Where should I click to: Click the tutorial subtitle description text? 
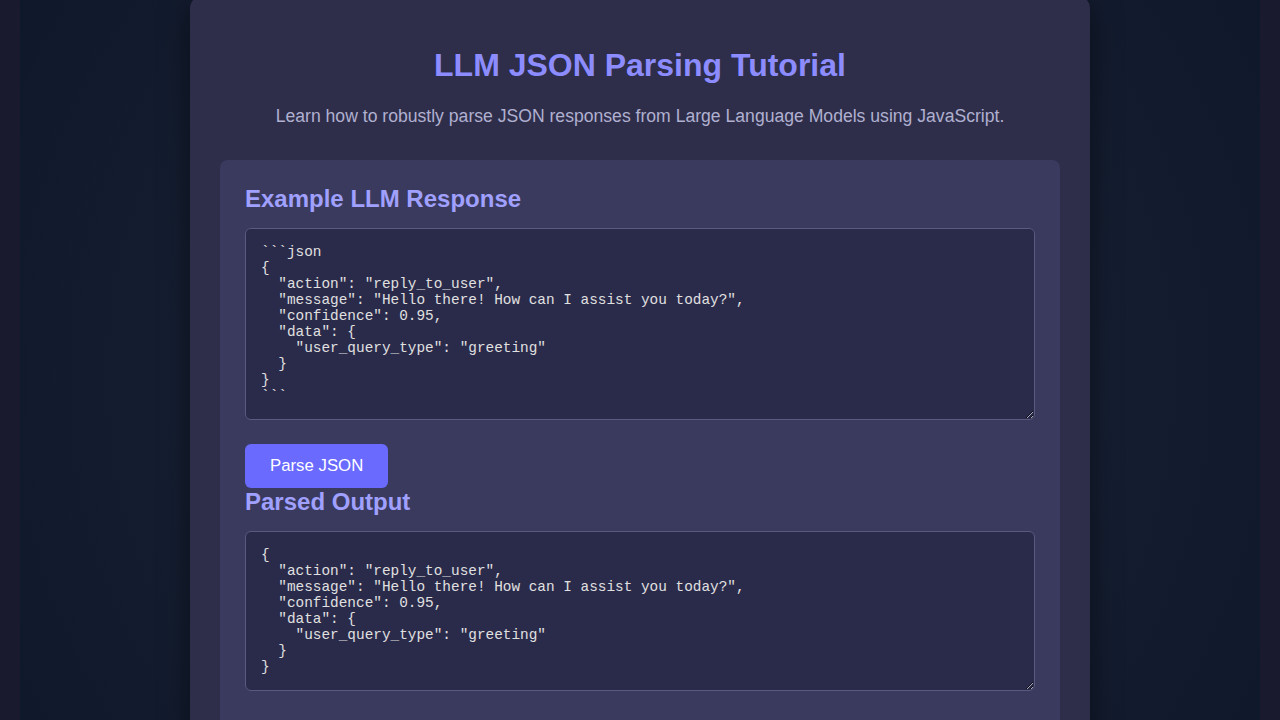point(639,116)
